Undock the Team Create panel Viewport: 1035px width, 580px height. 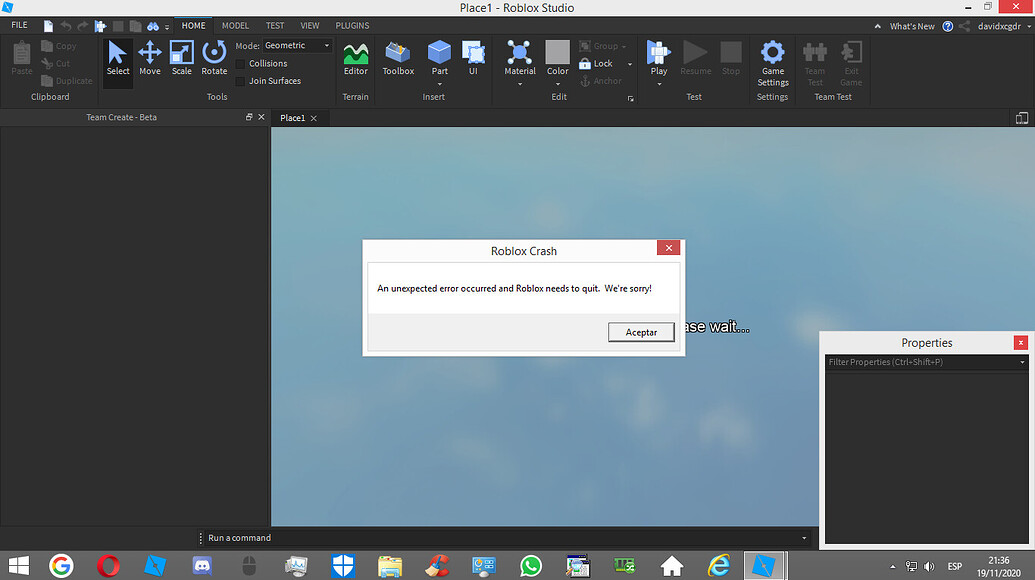click(249, 117)
